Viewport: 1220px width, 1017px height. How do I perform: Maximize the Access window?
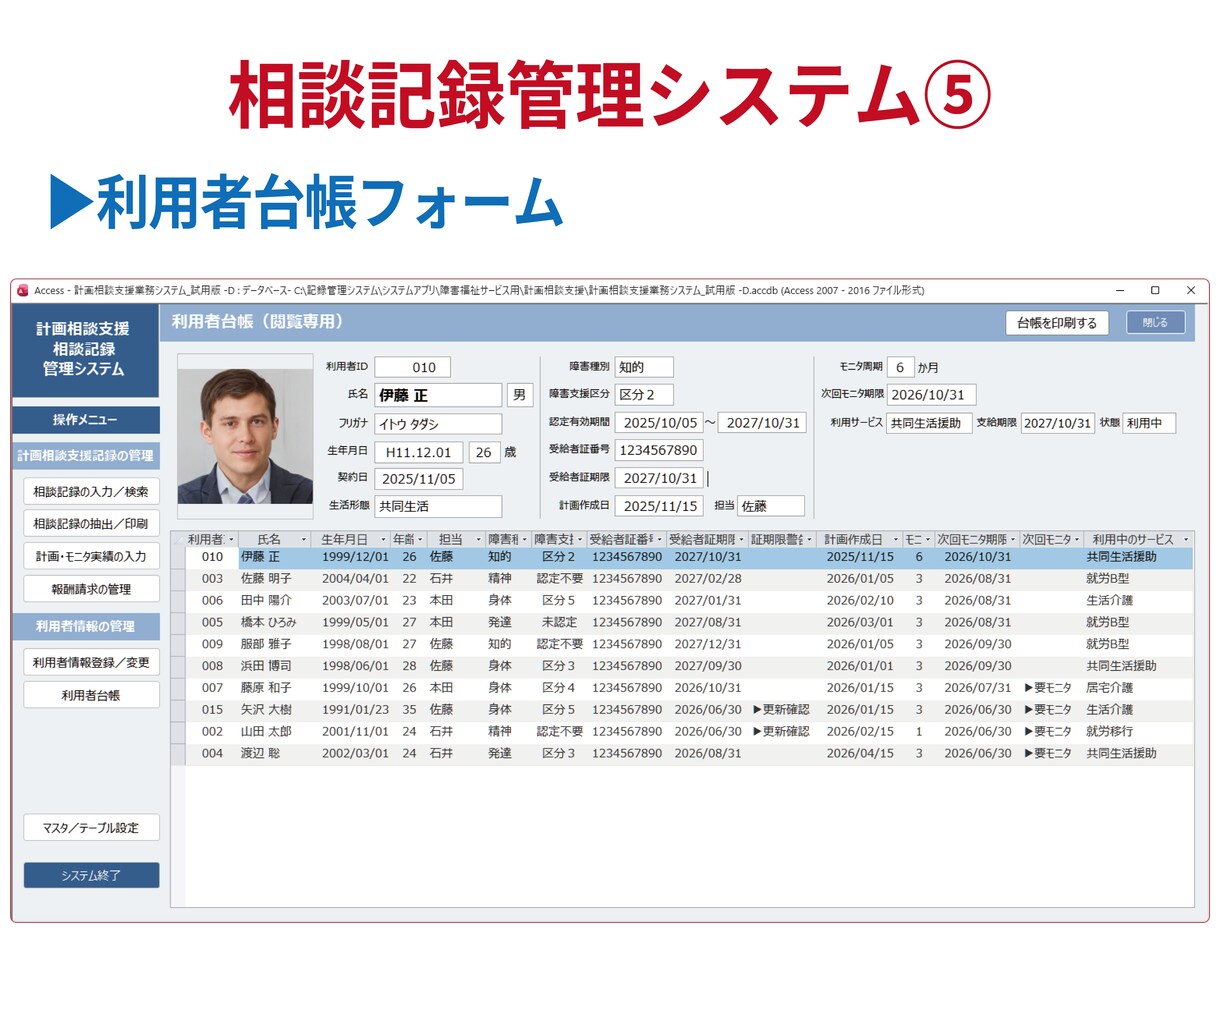tap(1155, 291)
